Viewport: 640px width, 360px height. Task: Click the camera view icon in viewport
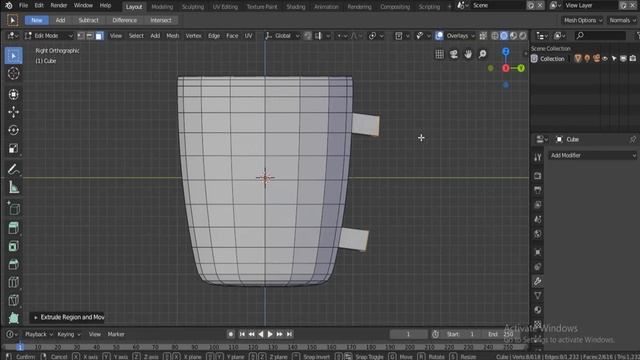coord(453,54)
